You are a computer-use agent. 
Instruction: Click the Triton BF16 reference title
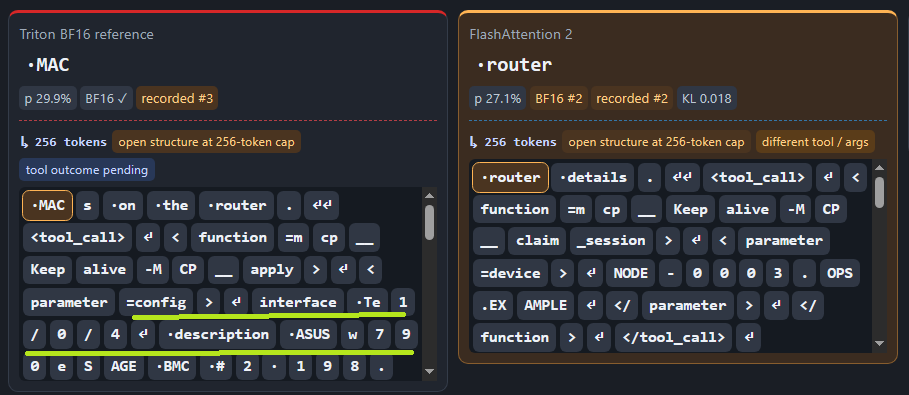point(87,34)
